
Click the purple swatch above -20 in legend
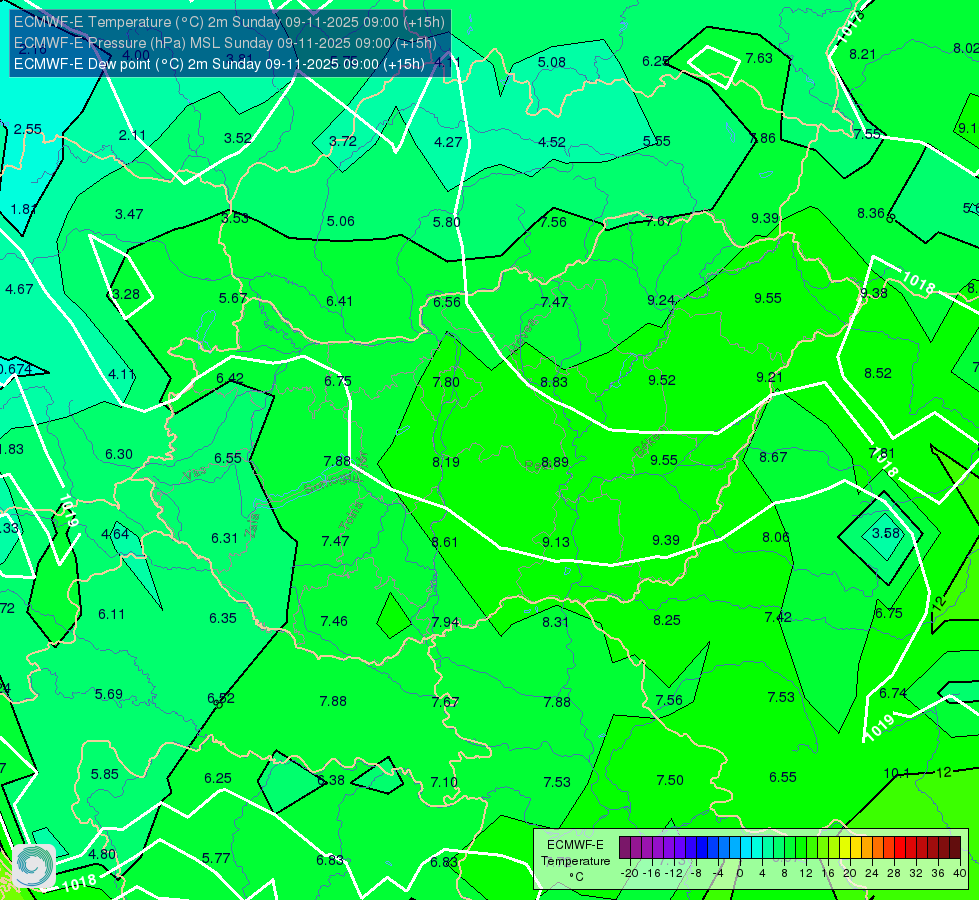click(x=625, y=848)
